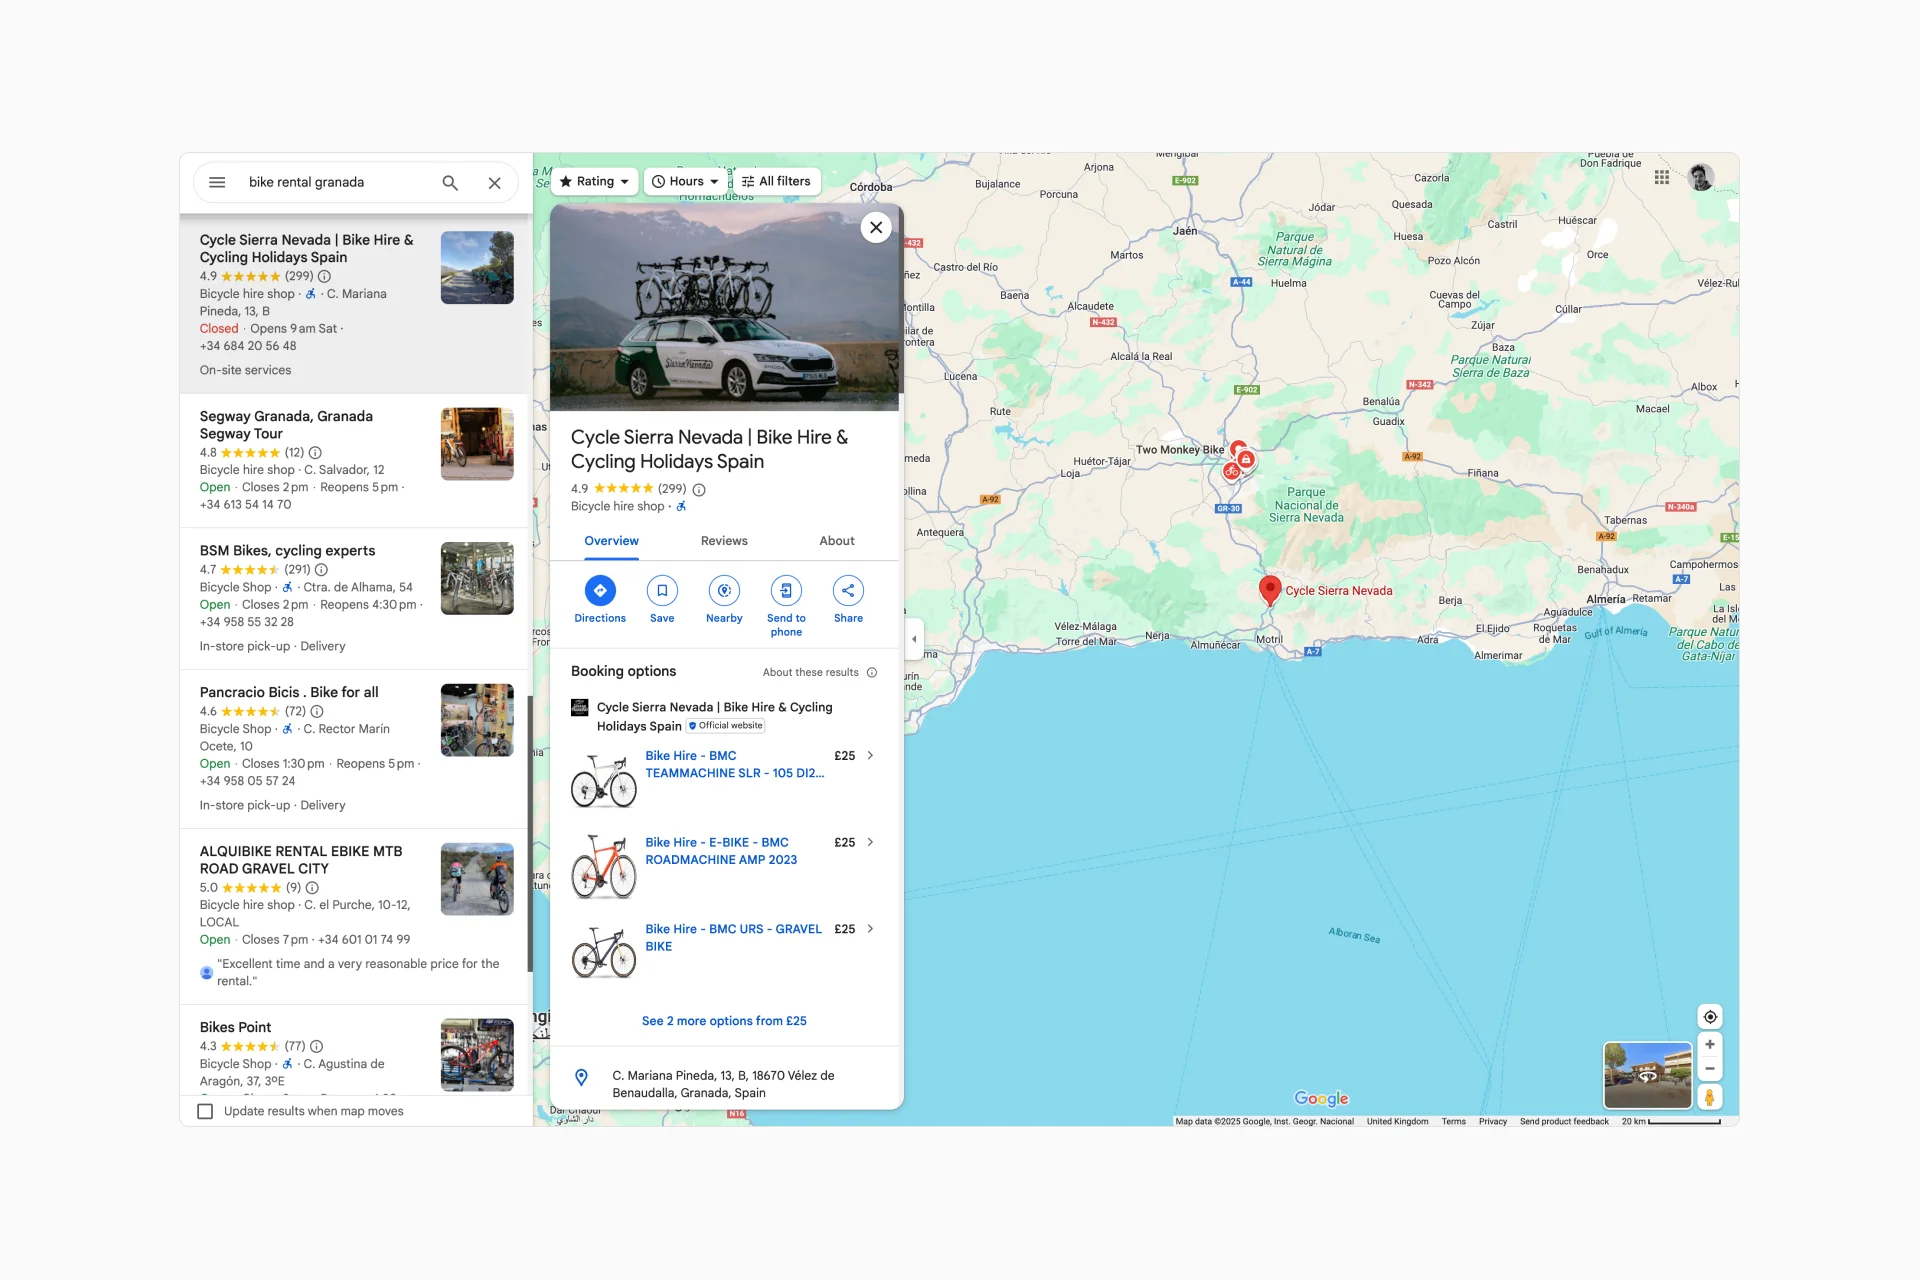
Task: Open Bike Hire - BMC URS GRAVEL BIKE link
Action: (733, 938)
